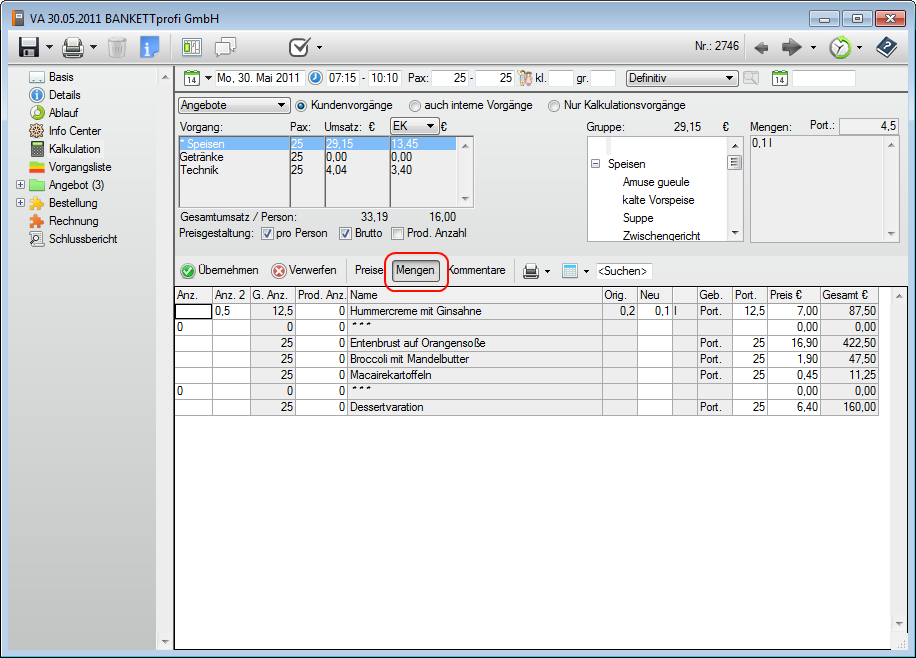916x658 pixels.
Task: Select the Kundenvorgänge radio button
Action: (301, 105)
